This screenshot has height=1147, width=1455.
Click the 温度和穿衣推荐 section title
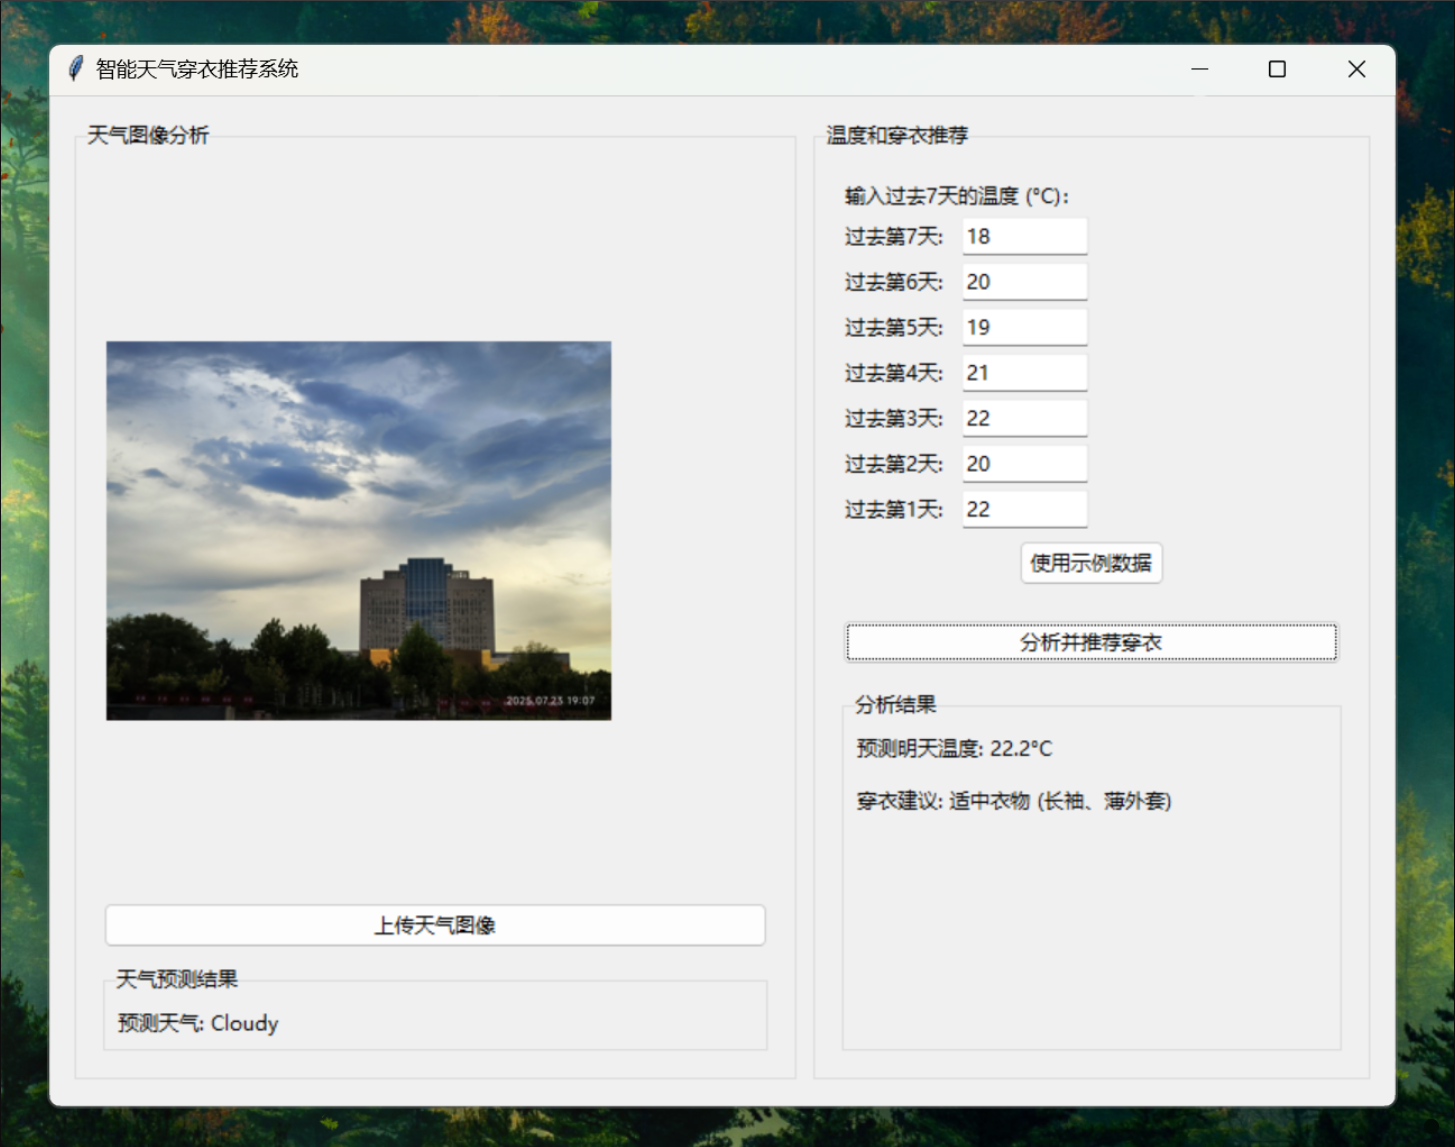(896, 135)
